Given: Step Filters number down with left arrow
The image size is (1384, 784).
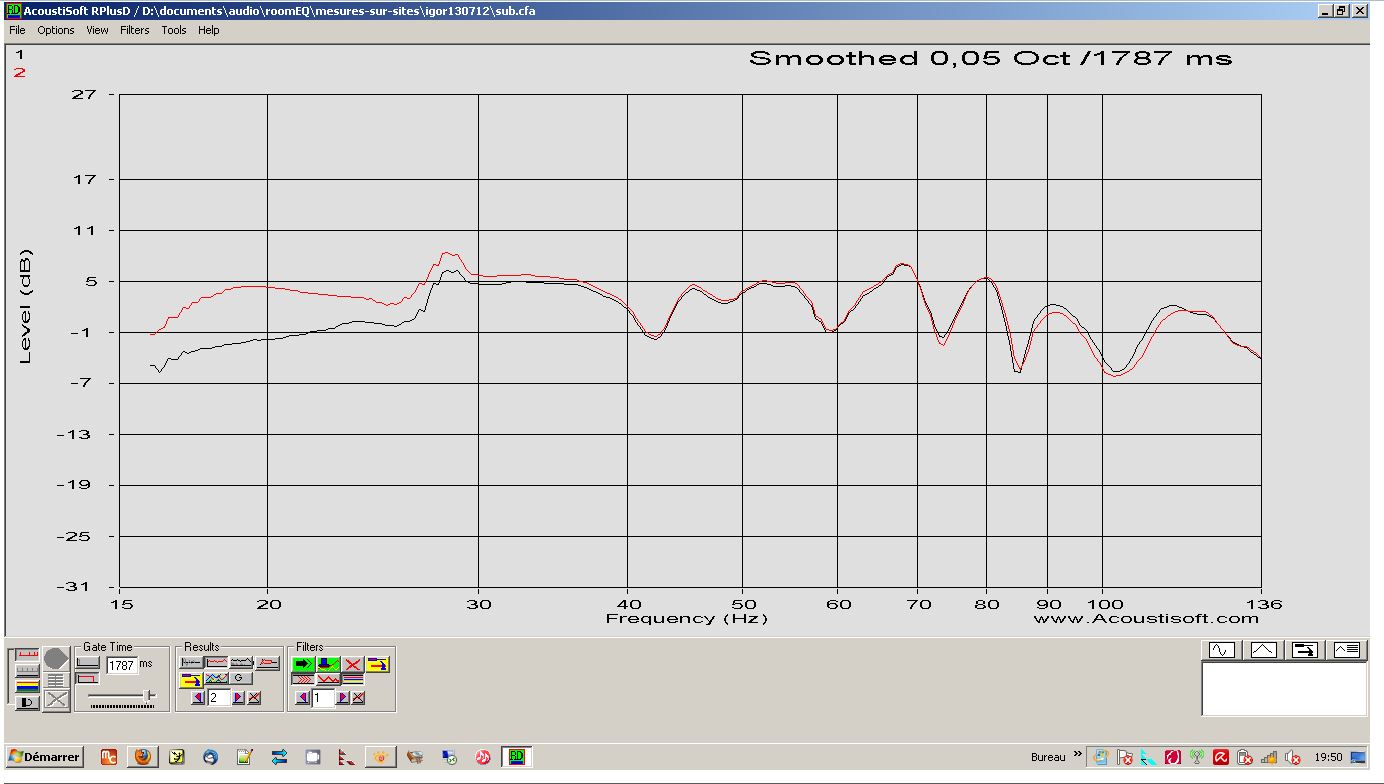Looking at the screenshot, I should (302, 698).
